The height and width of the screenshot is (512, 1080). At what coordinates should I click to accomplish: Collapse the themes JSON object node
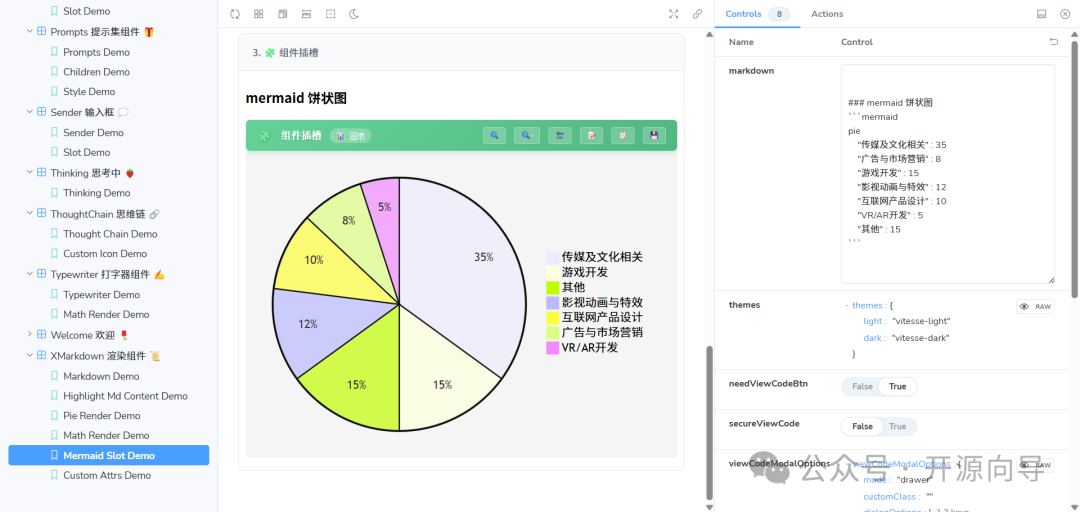(847, 305)
